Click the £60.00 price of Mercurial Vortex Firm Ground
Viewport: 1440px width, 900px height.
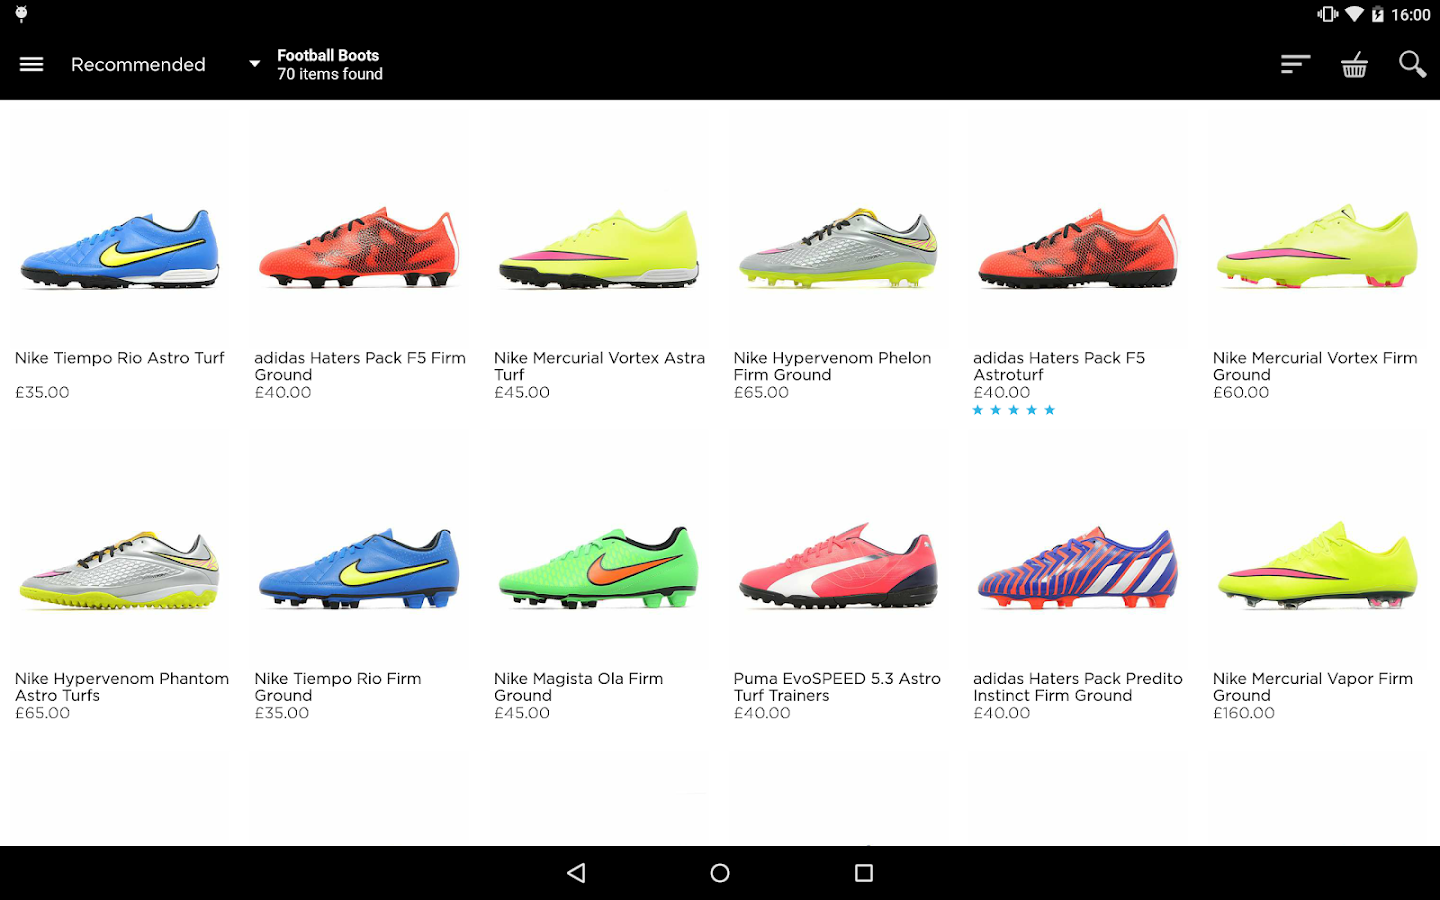tap(1241, 392)
